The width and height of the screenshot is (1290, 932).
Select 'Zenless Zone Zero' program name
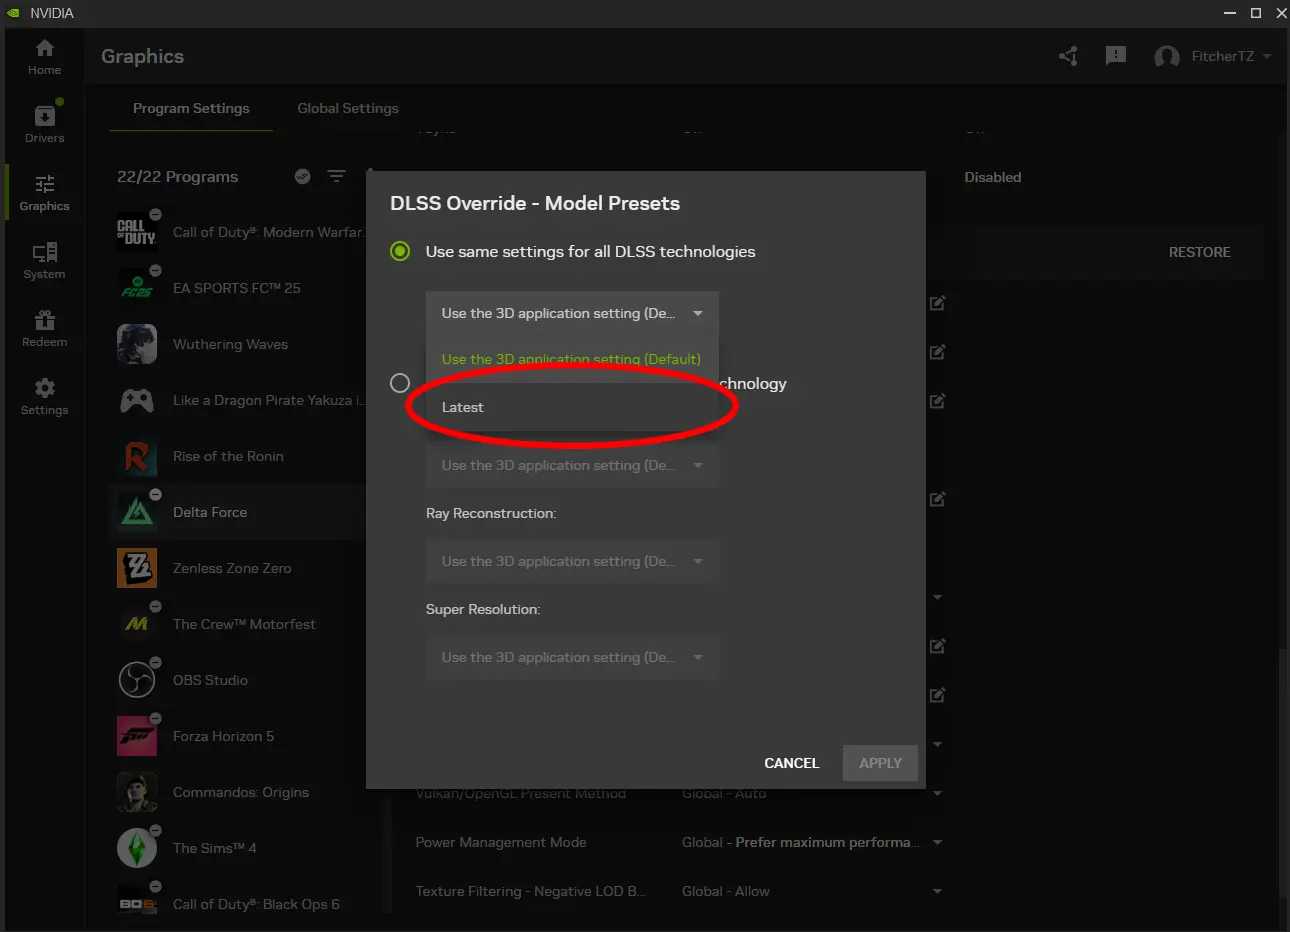click(x=232, y=568)
